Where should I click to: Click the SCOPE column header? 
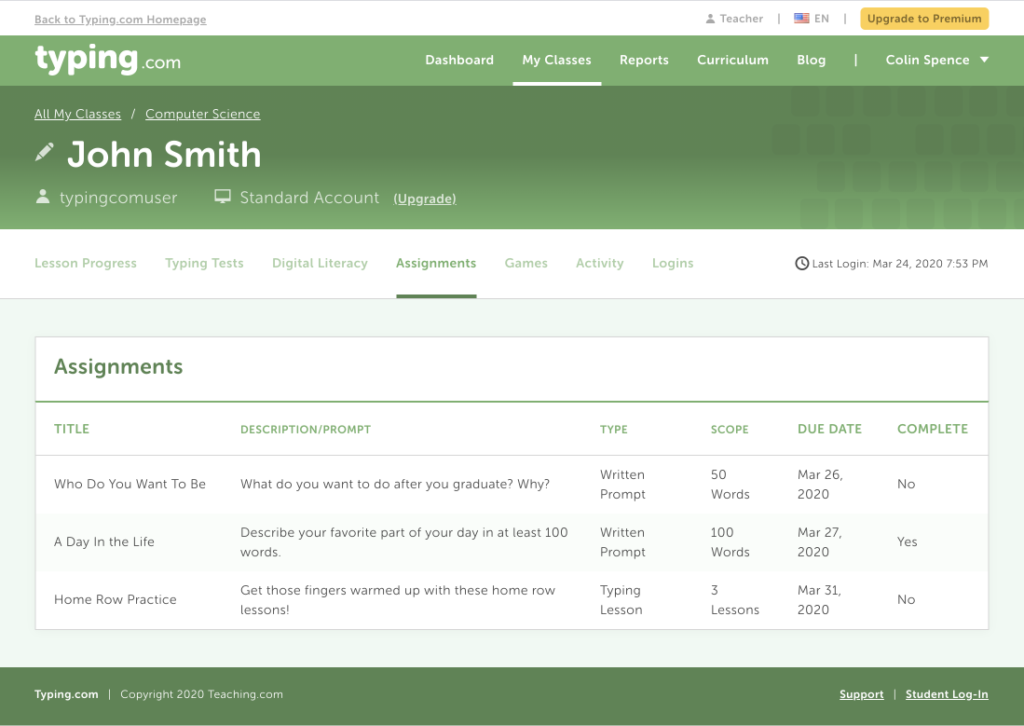[729, 429]
